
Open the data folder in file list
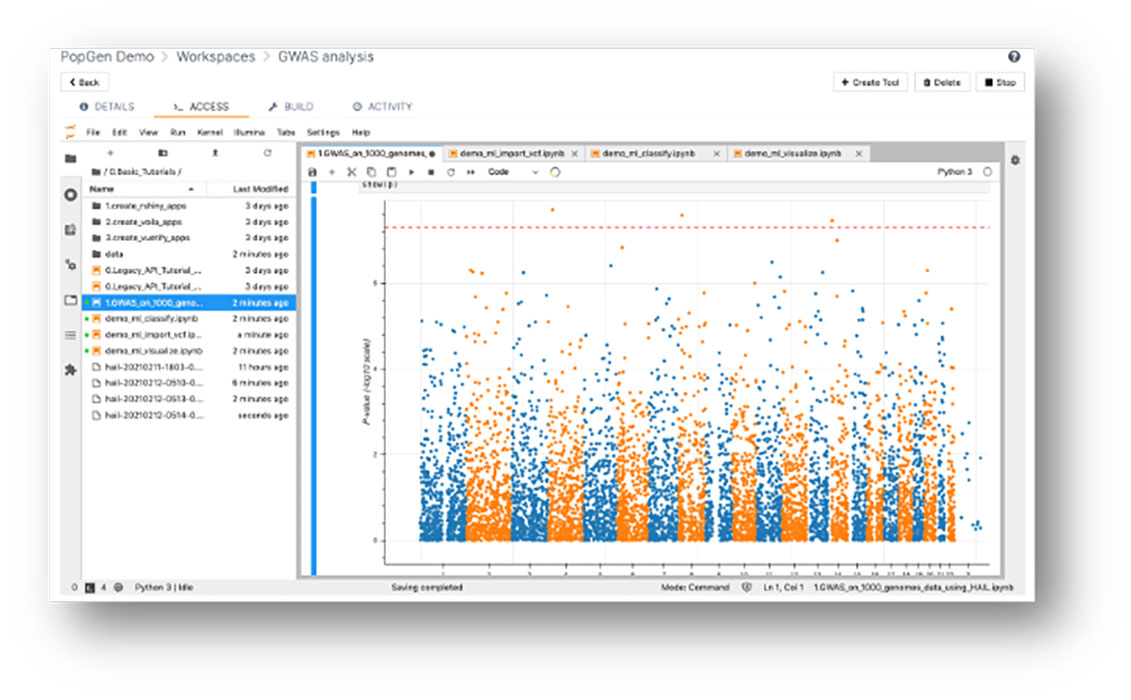pyautogui.click(x=114, y=254)
